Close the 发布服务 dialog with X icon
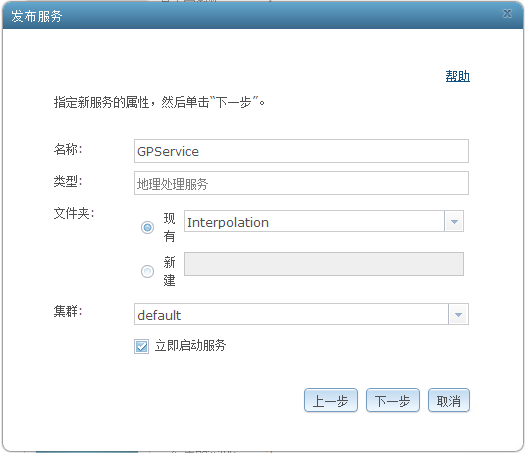525x453 pixels. [507, 14]
